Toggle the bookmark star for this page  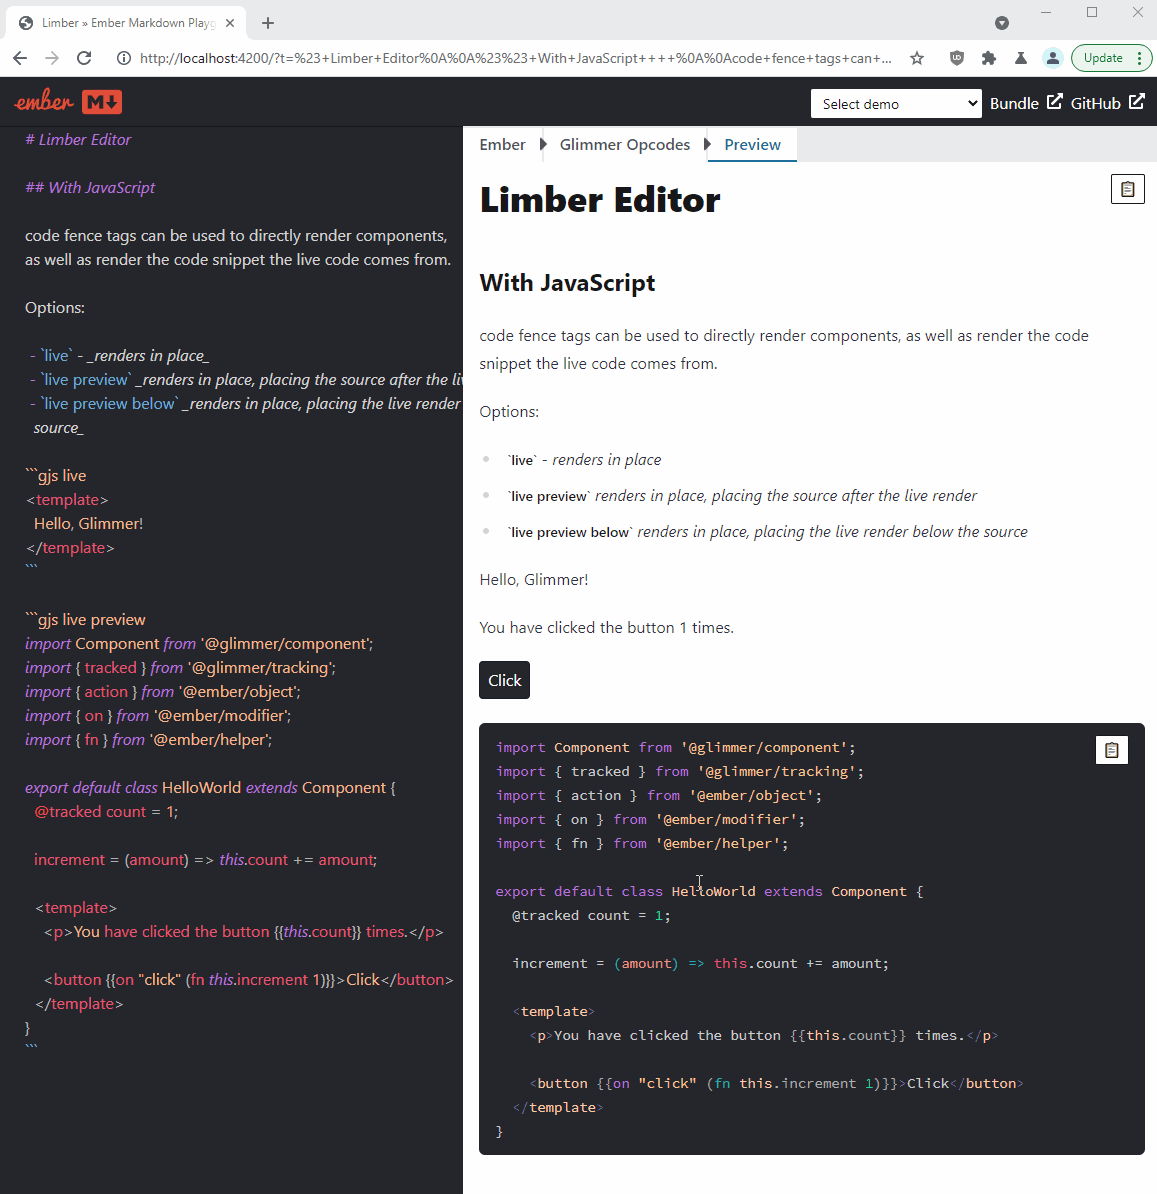point(917,58)
